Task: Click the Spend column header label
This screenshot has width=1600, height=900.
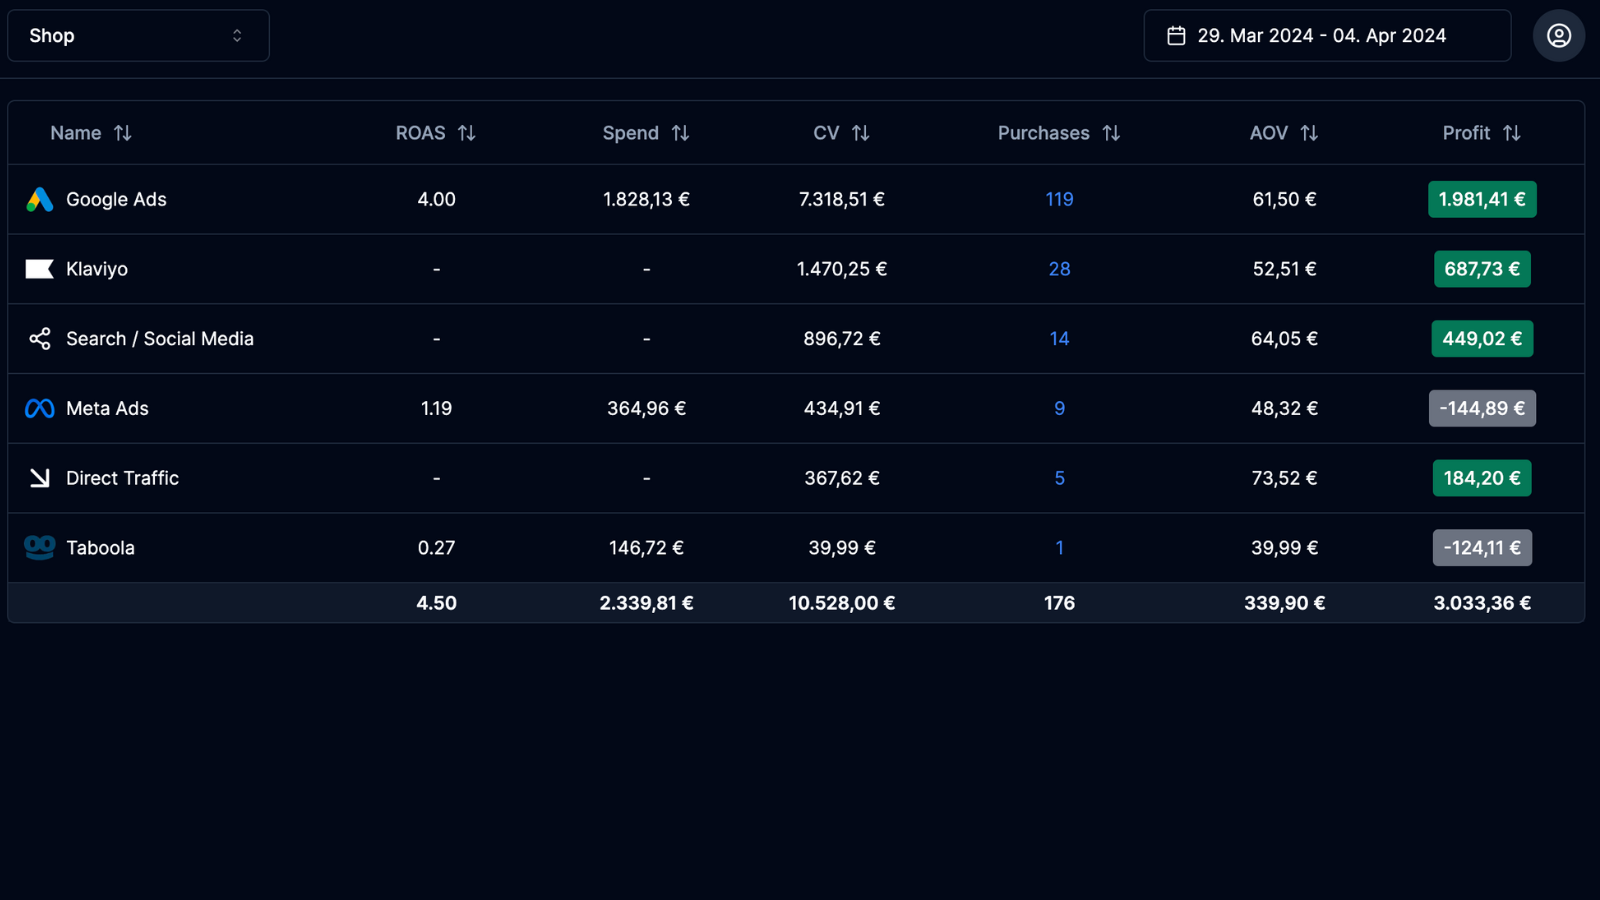Action: click(x=630, y=133)
